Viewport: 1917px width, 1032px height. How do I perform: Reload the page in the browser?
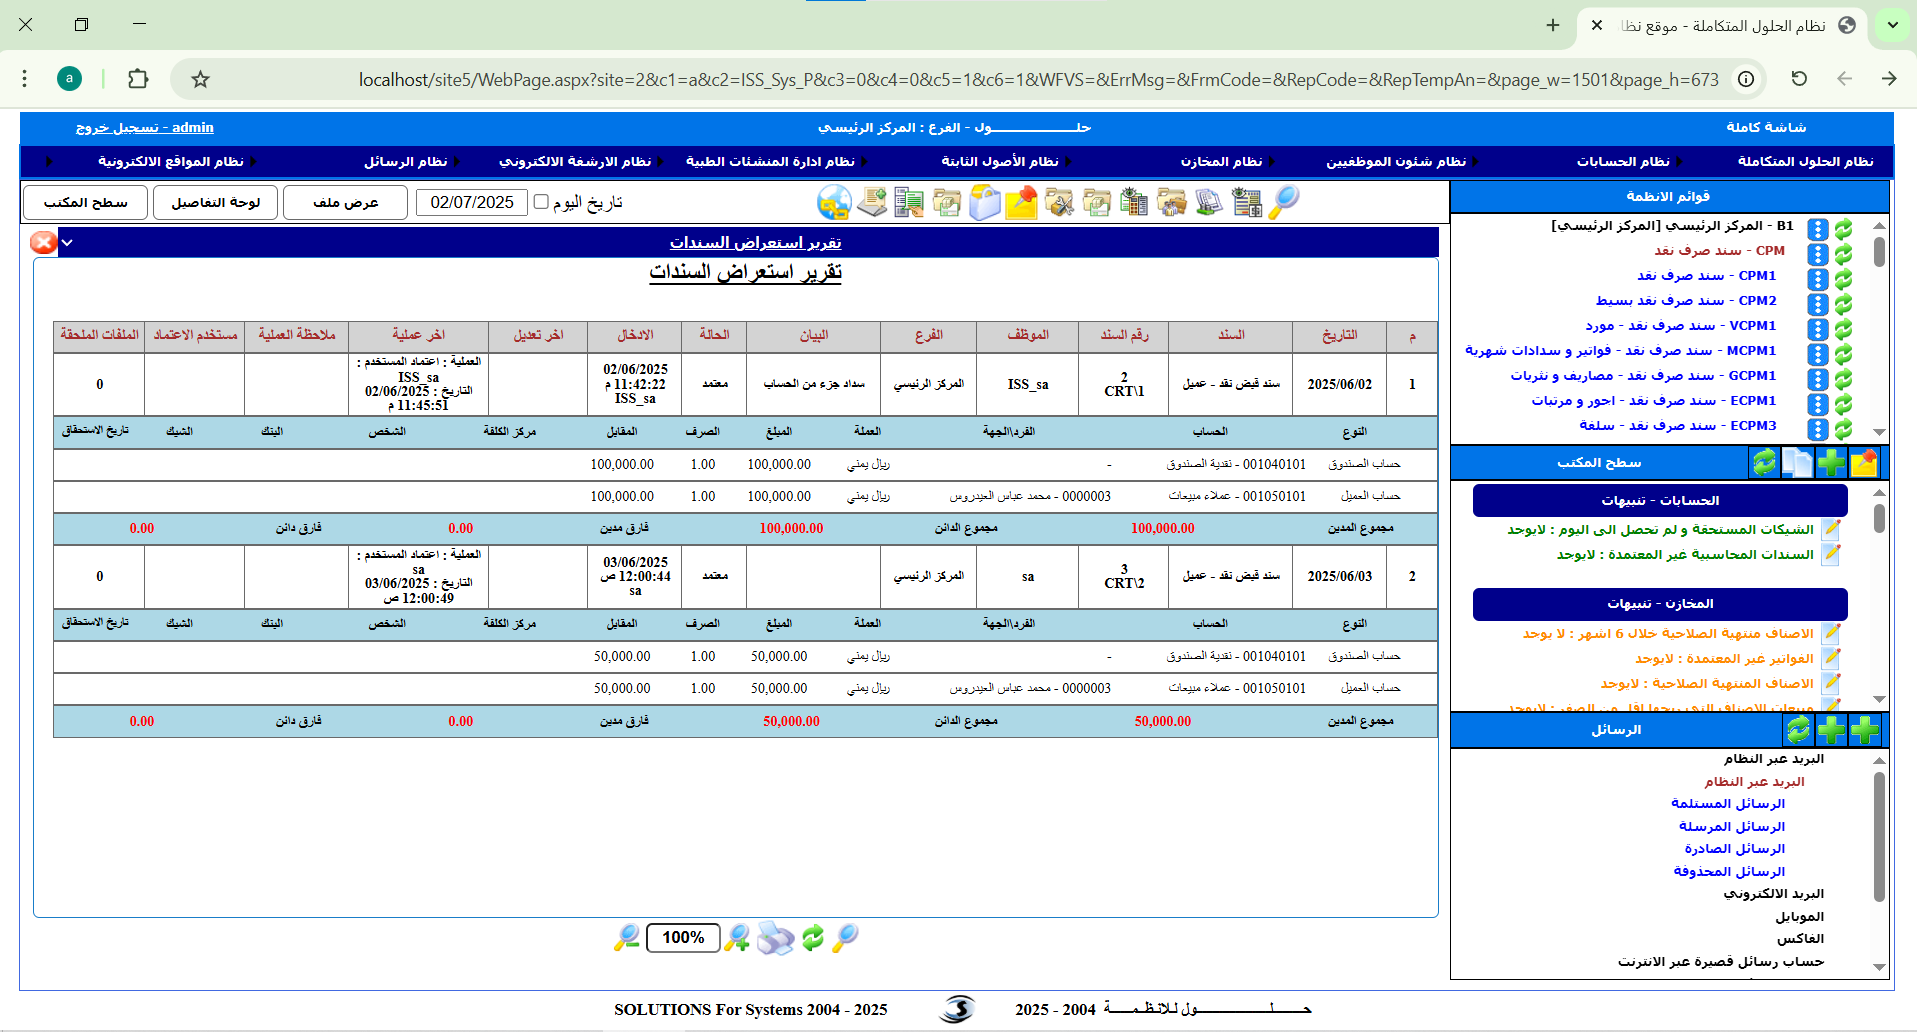point(1799,79)
